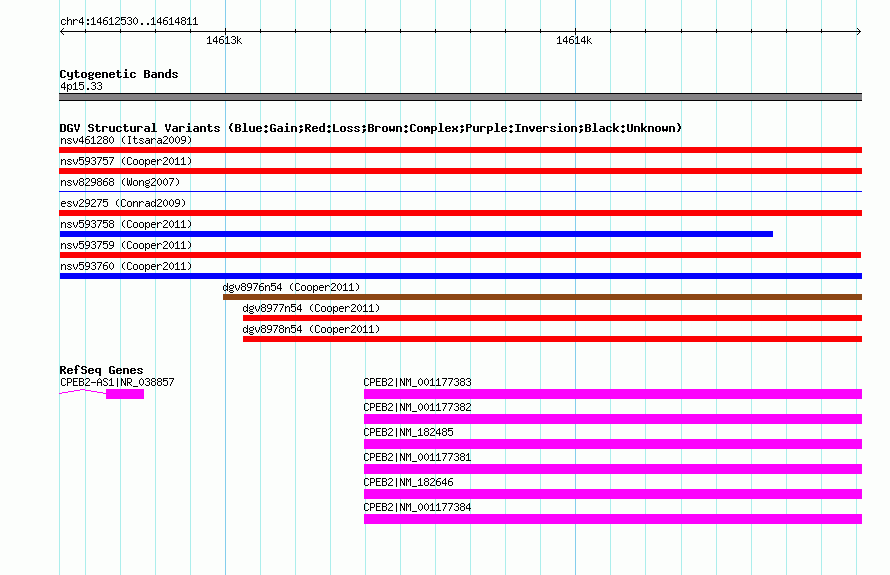Open the dgv8977n54 (Cooper2011) label

tap(311, 308)
